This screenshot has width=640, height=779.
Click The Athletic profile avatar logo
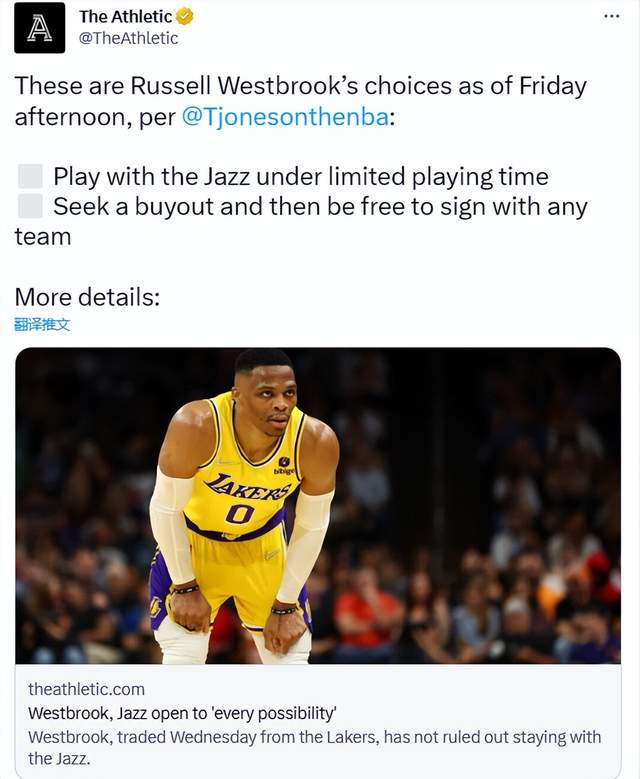[40, 28]
